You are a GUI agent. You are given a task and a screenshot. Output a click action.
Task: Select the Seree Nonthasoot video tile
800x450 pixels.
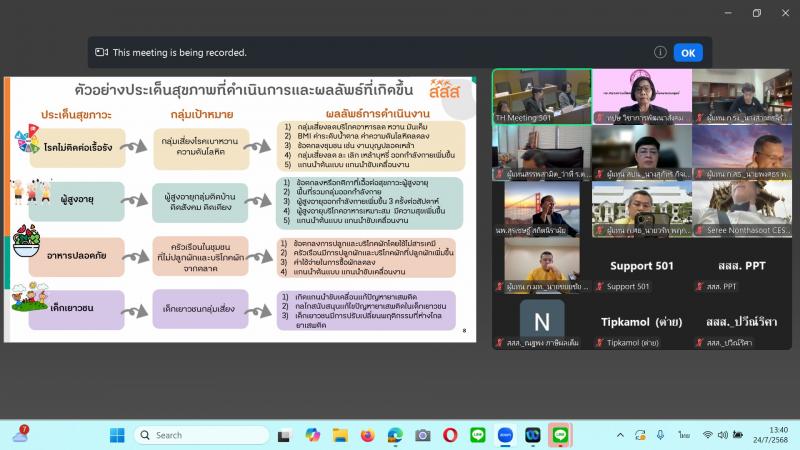click(742, 209)
